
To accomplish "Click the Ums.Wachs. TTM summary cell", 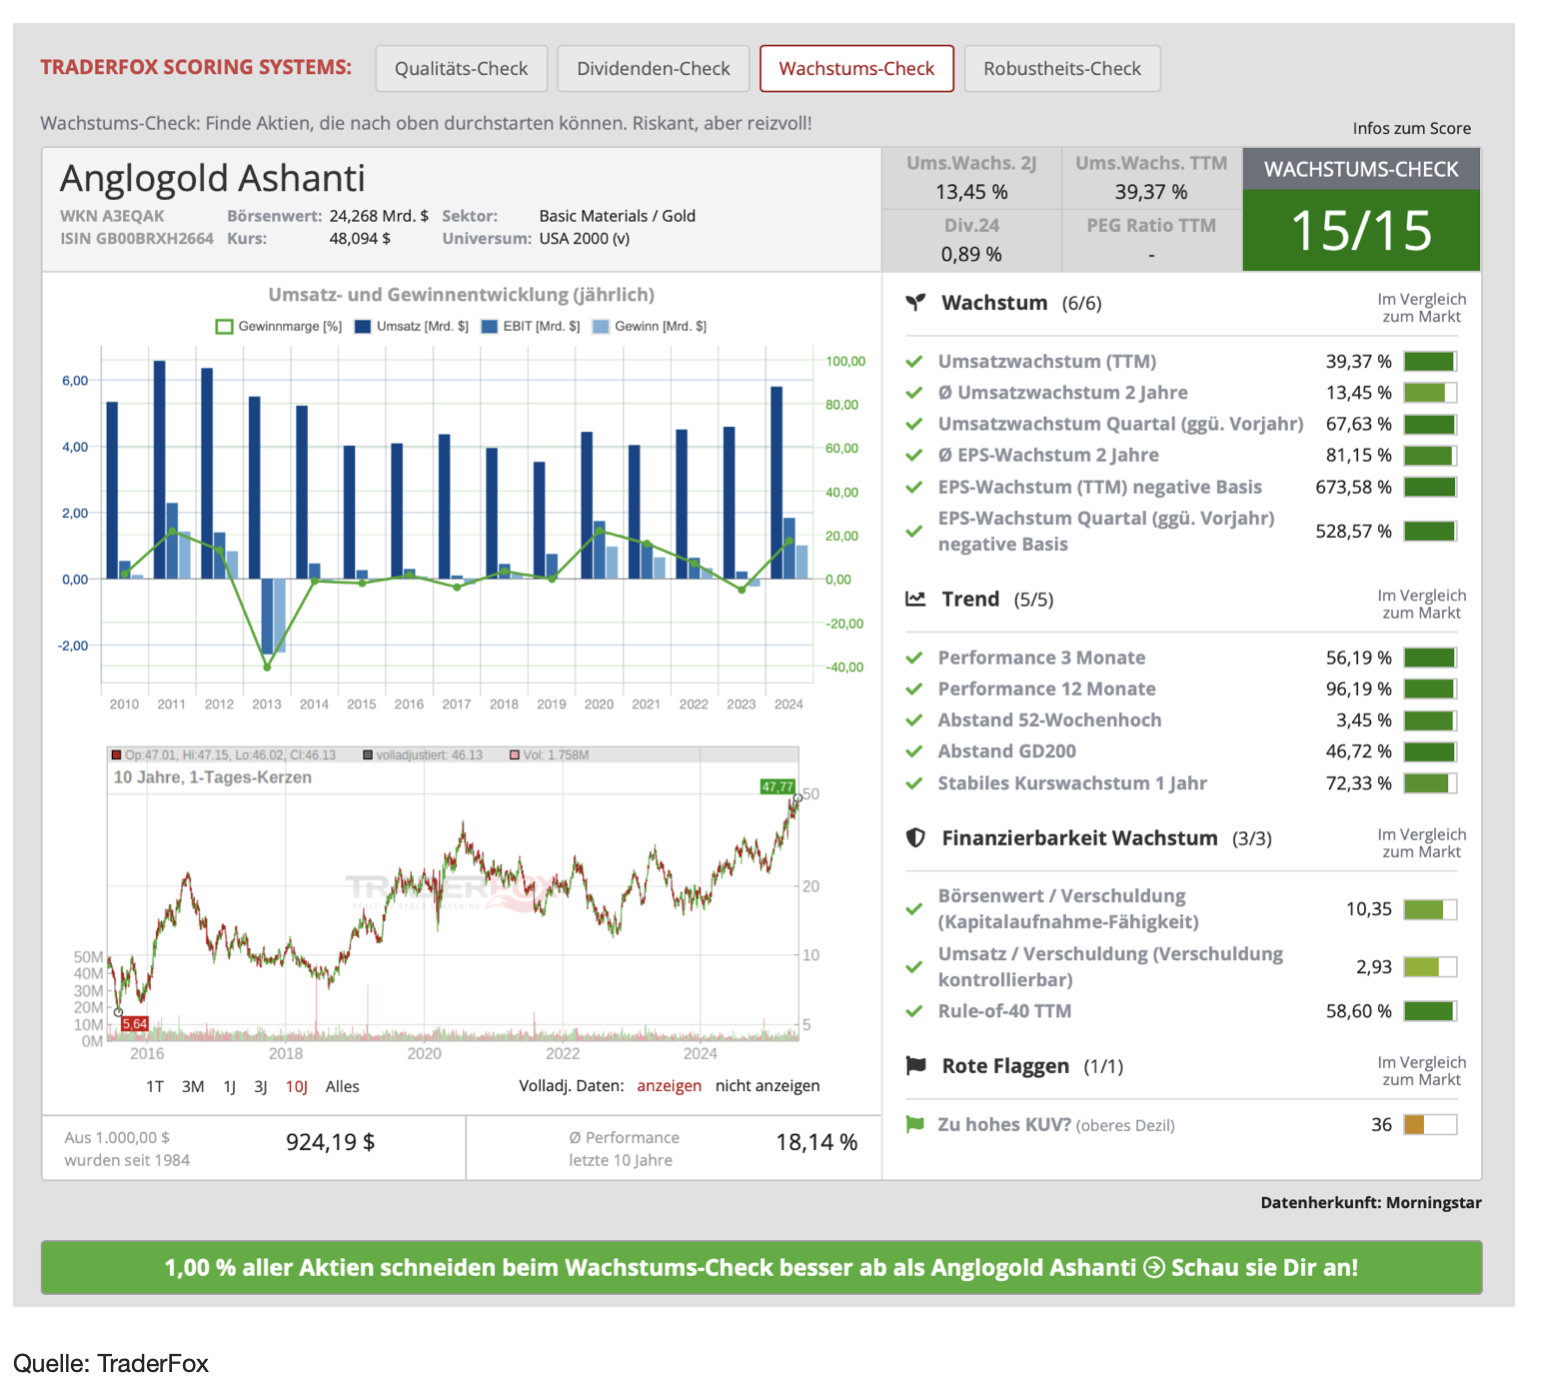I will pyautogui.click(x=1151, y=178).
